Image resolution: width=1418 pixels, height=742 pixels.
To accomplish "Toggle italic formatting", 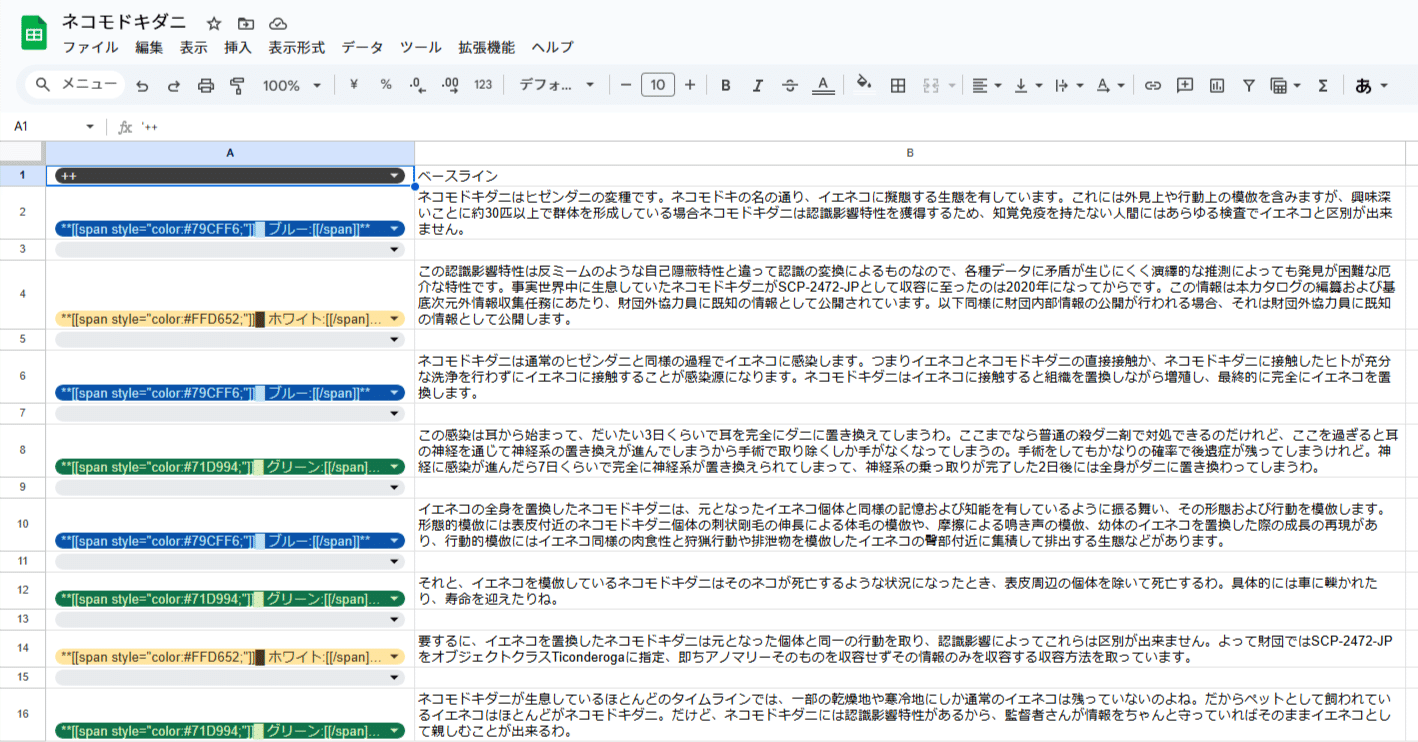I will 757,85.
